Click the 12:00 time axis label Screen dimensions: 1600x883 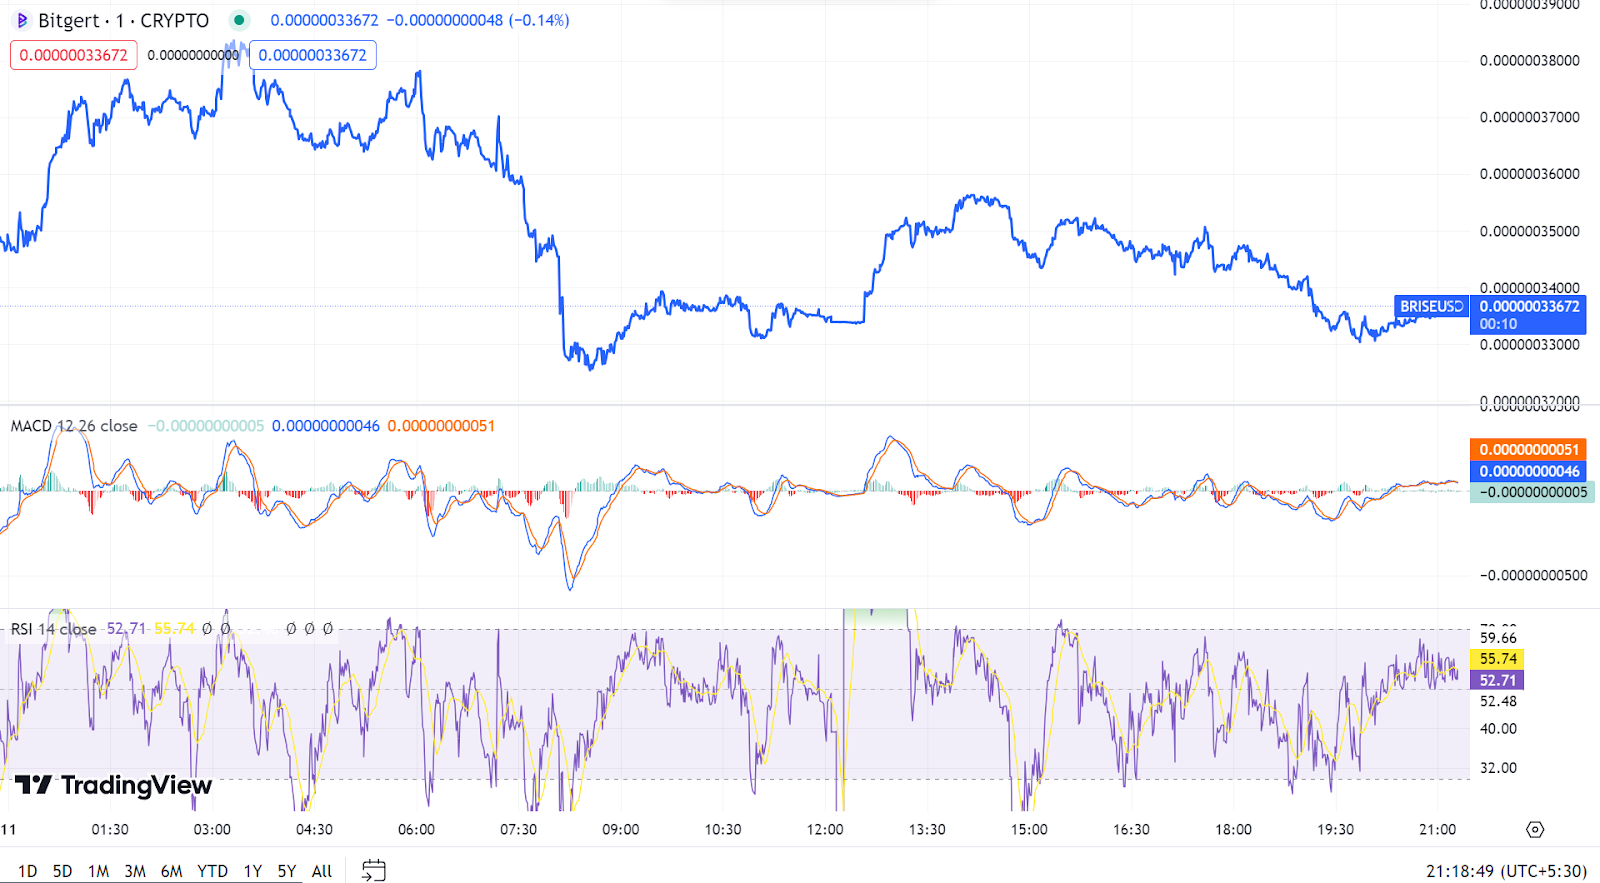pos(825,829)
